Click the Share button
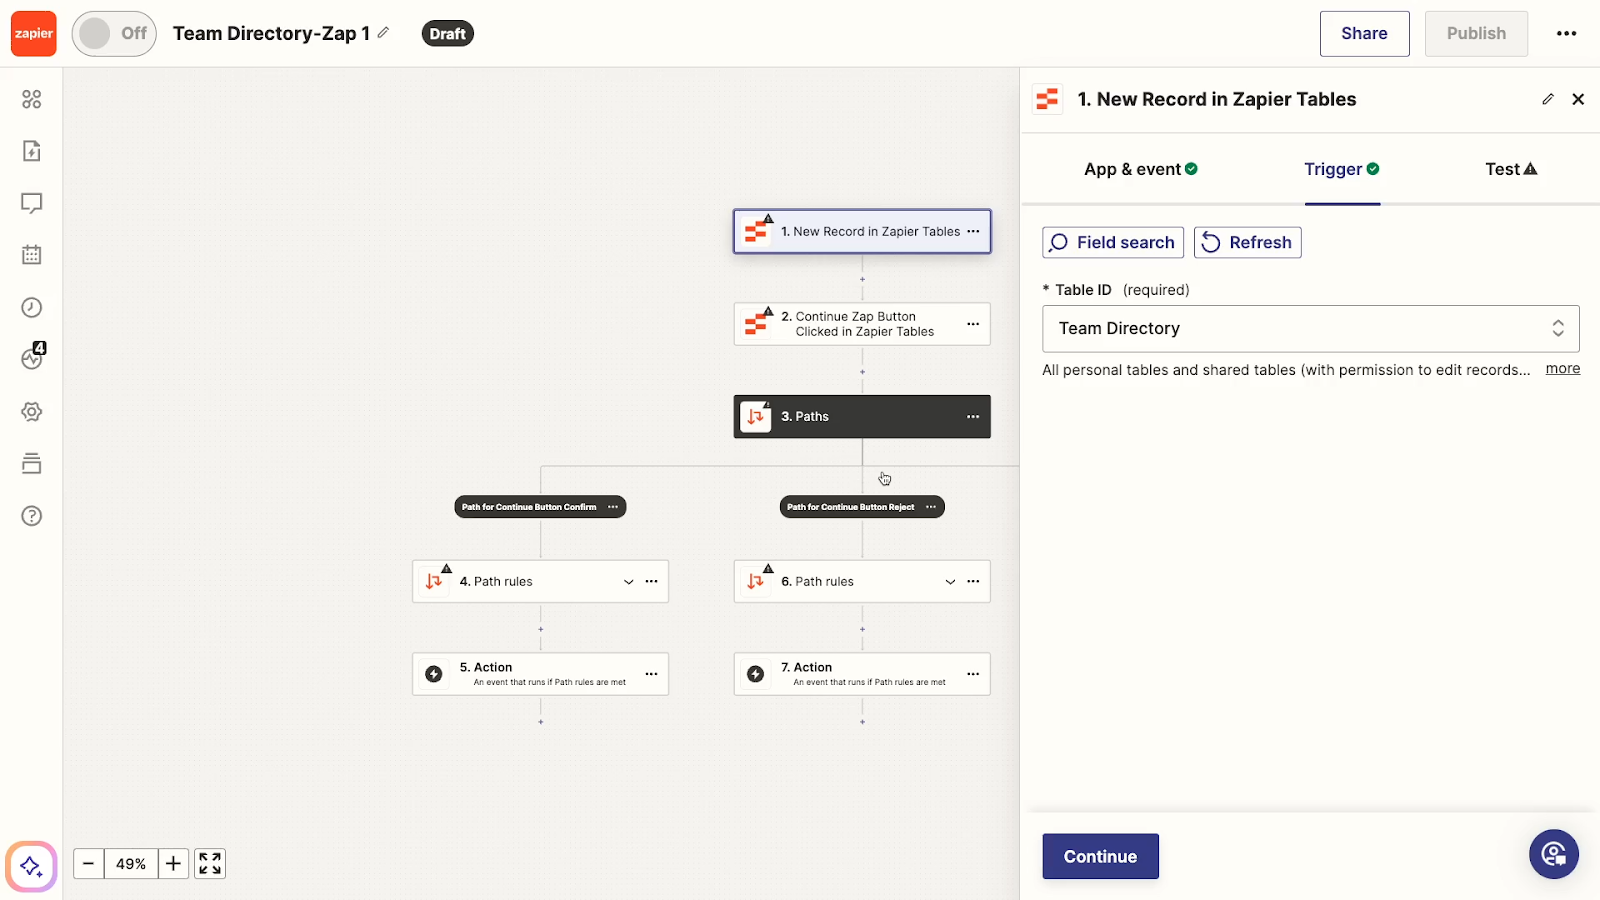Screen dimensions: 1600x900 point(1364,34)
